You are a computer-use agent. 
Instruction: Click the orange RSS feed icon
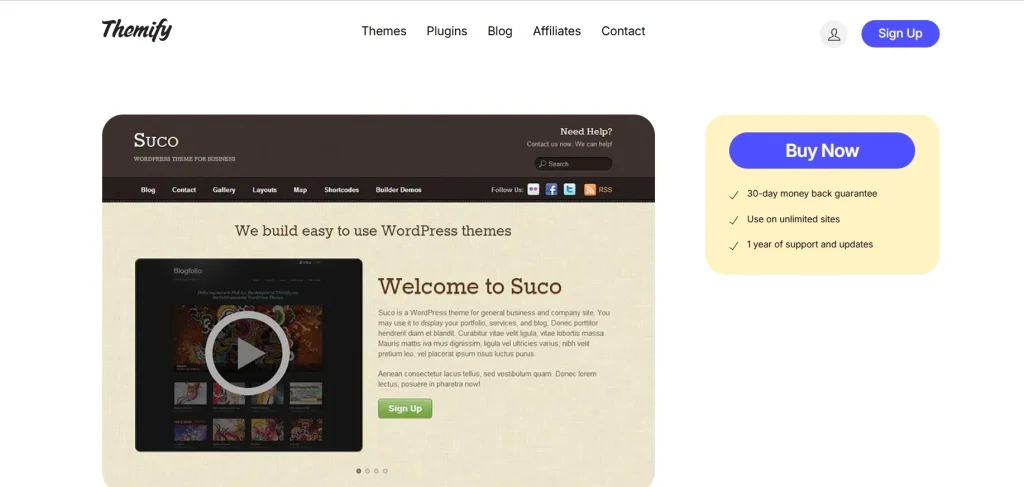(590, 190)
